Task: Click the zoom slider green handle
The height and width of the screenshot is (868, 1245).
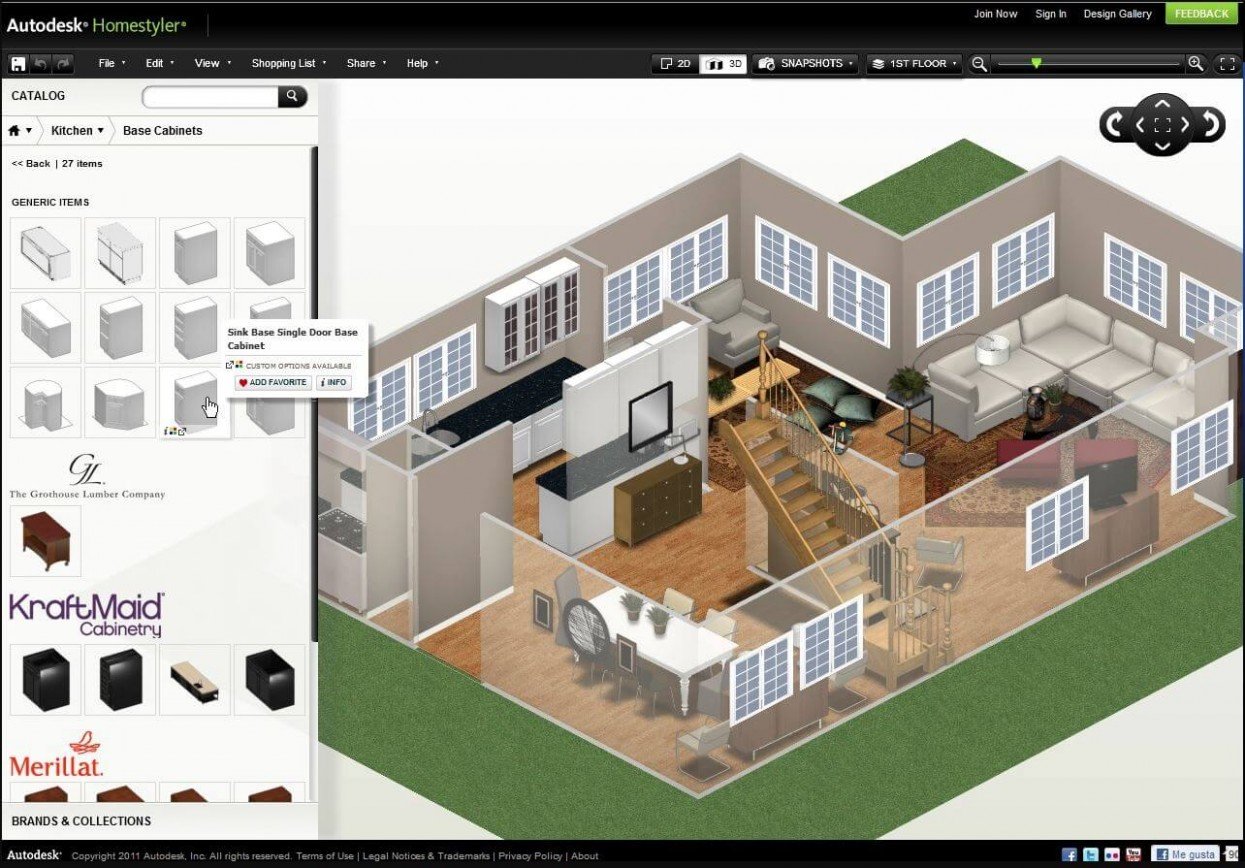Action: pos(1036,63)
